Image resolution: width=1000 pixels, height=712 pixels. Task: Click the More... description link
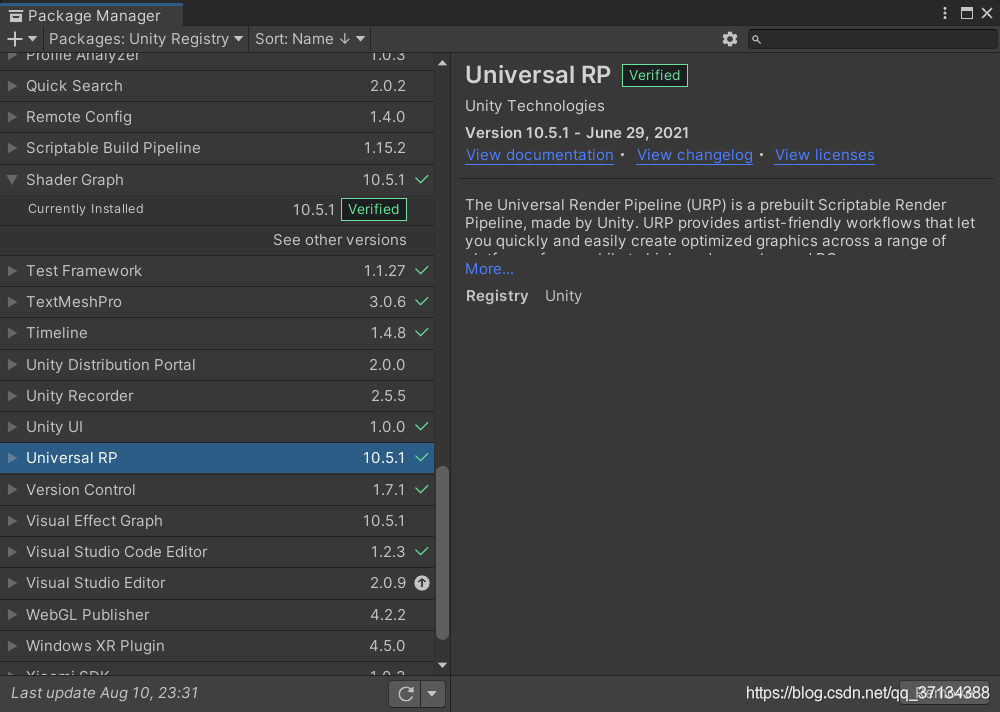click(489, 269)
